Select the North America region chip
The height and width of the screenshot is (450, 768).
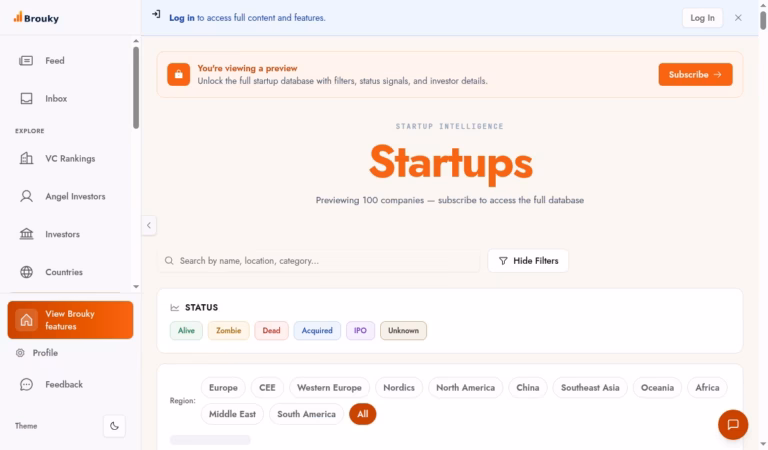(x=465, y=387)
